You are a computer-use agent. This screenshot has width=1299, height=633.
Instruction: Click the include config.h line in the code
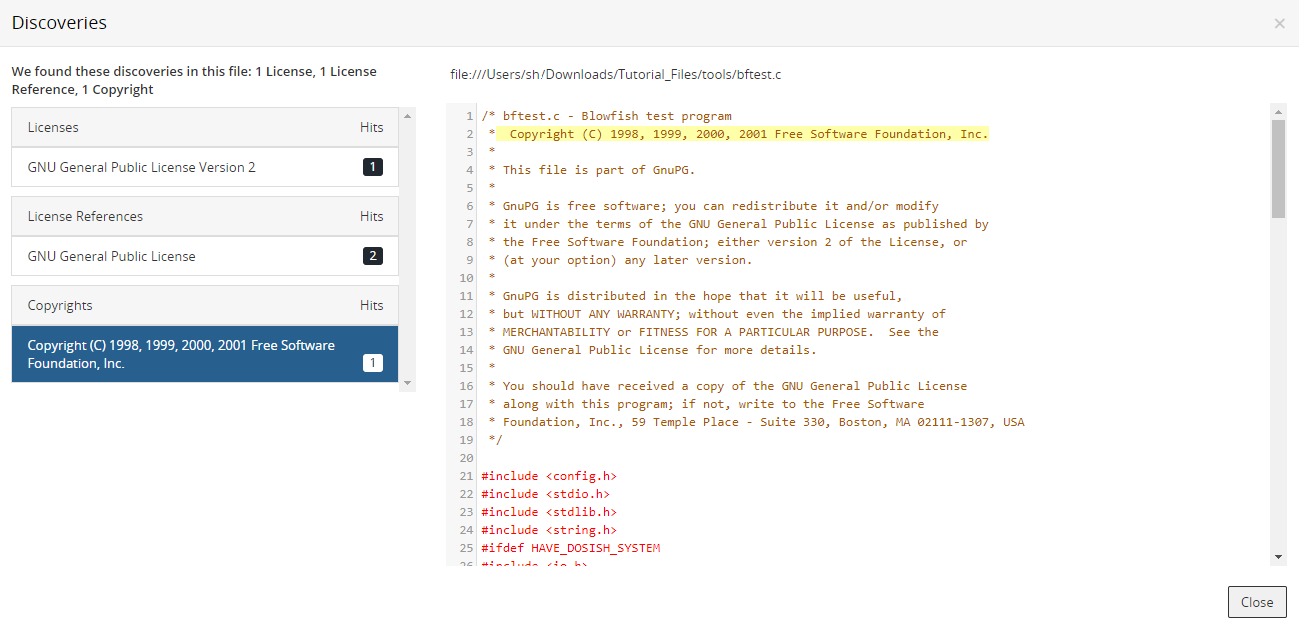coord(551,475)
